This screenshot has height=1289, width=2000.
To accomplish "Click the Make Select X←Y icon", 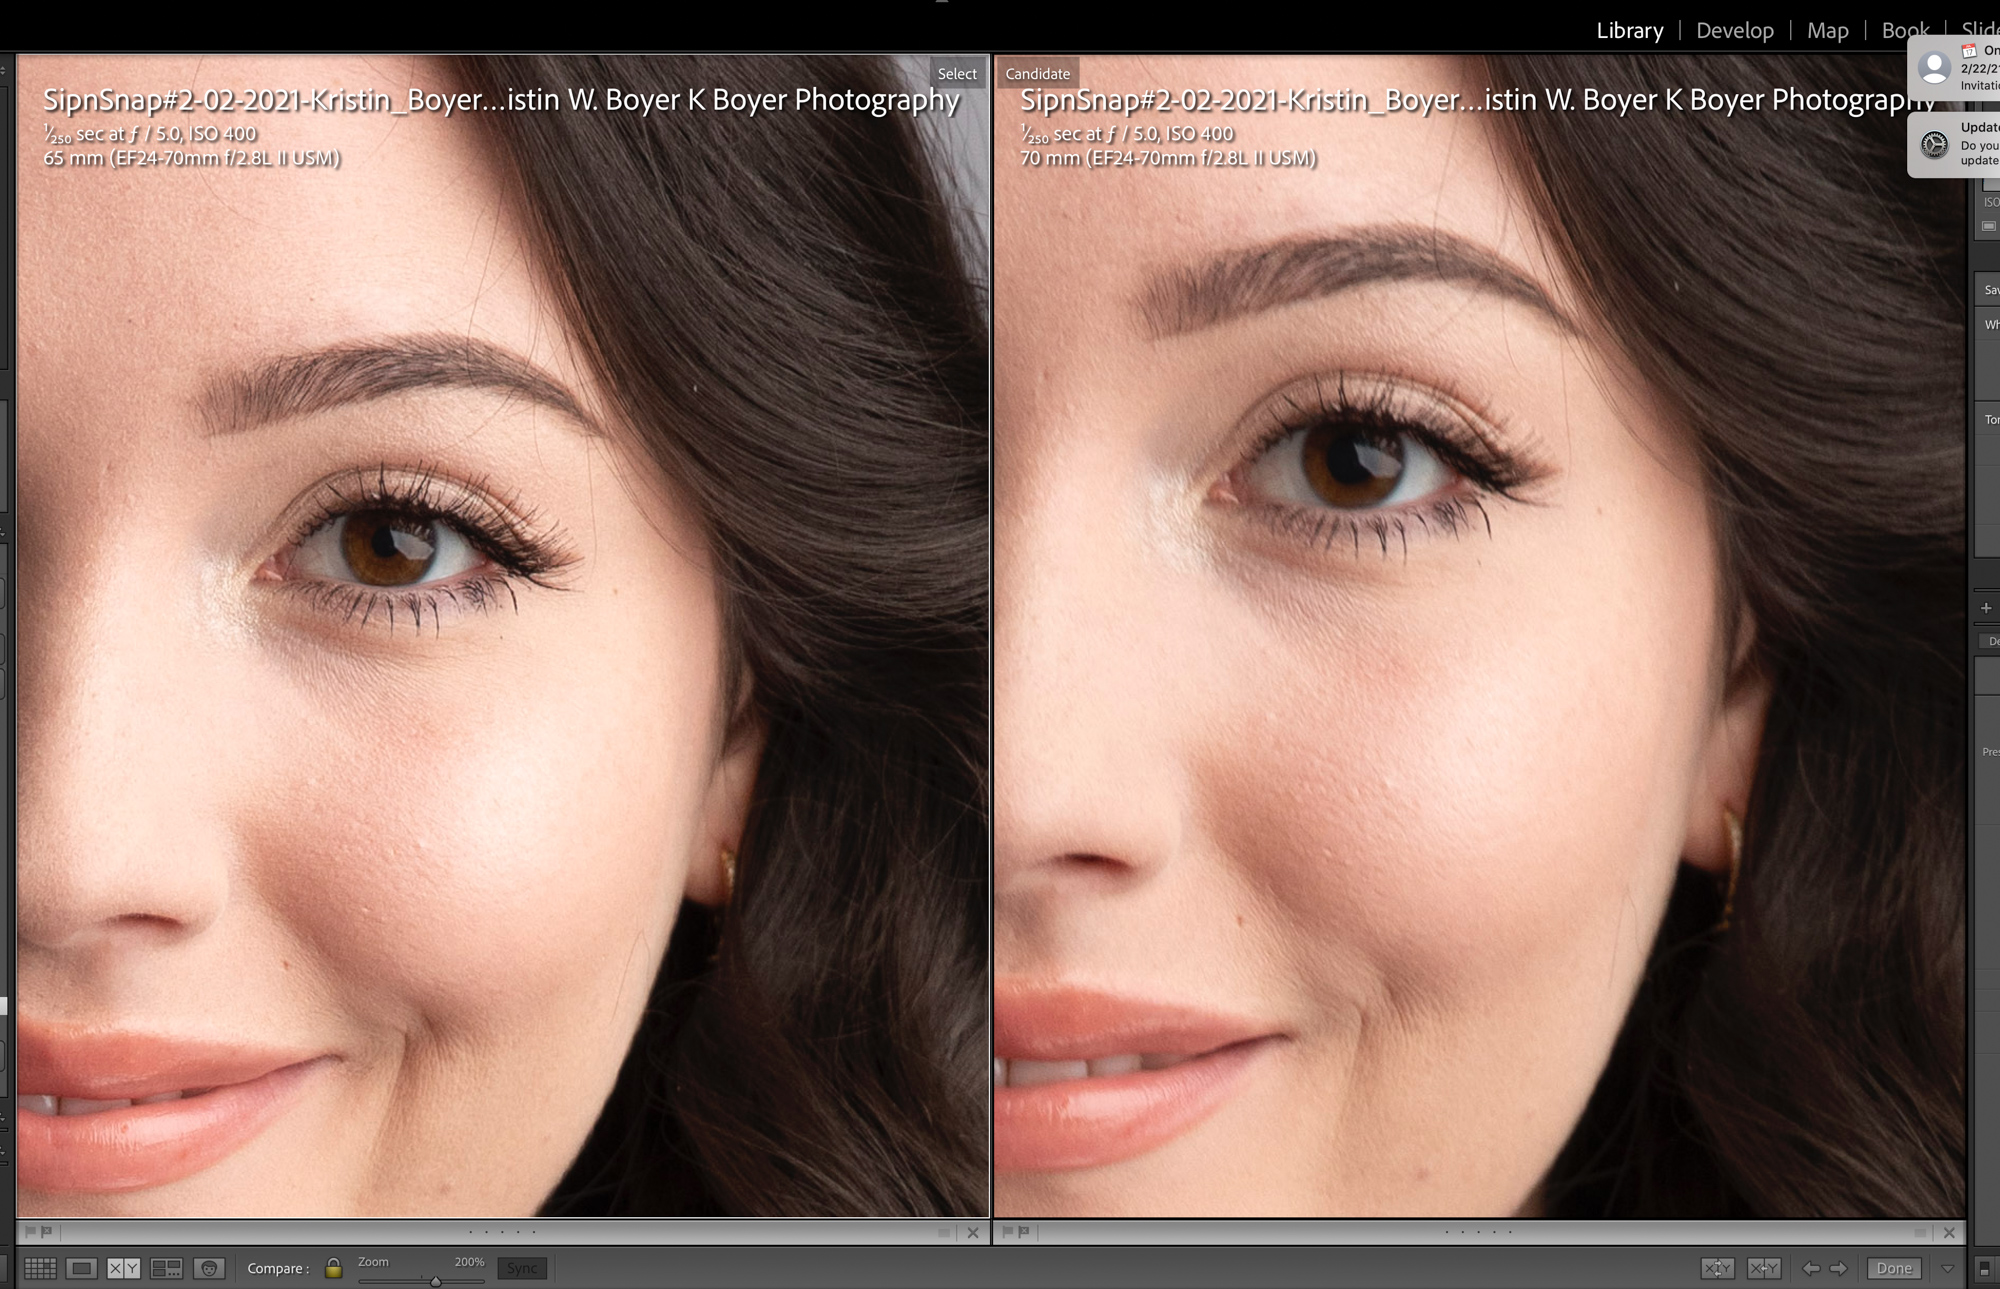I will (x=1763, y=1268).
